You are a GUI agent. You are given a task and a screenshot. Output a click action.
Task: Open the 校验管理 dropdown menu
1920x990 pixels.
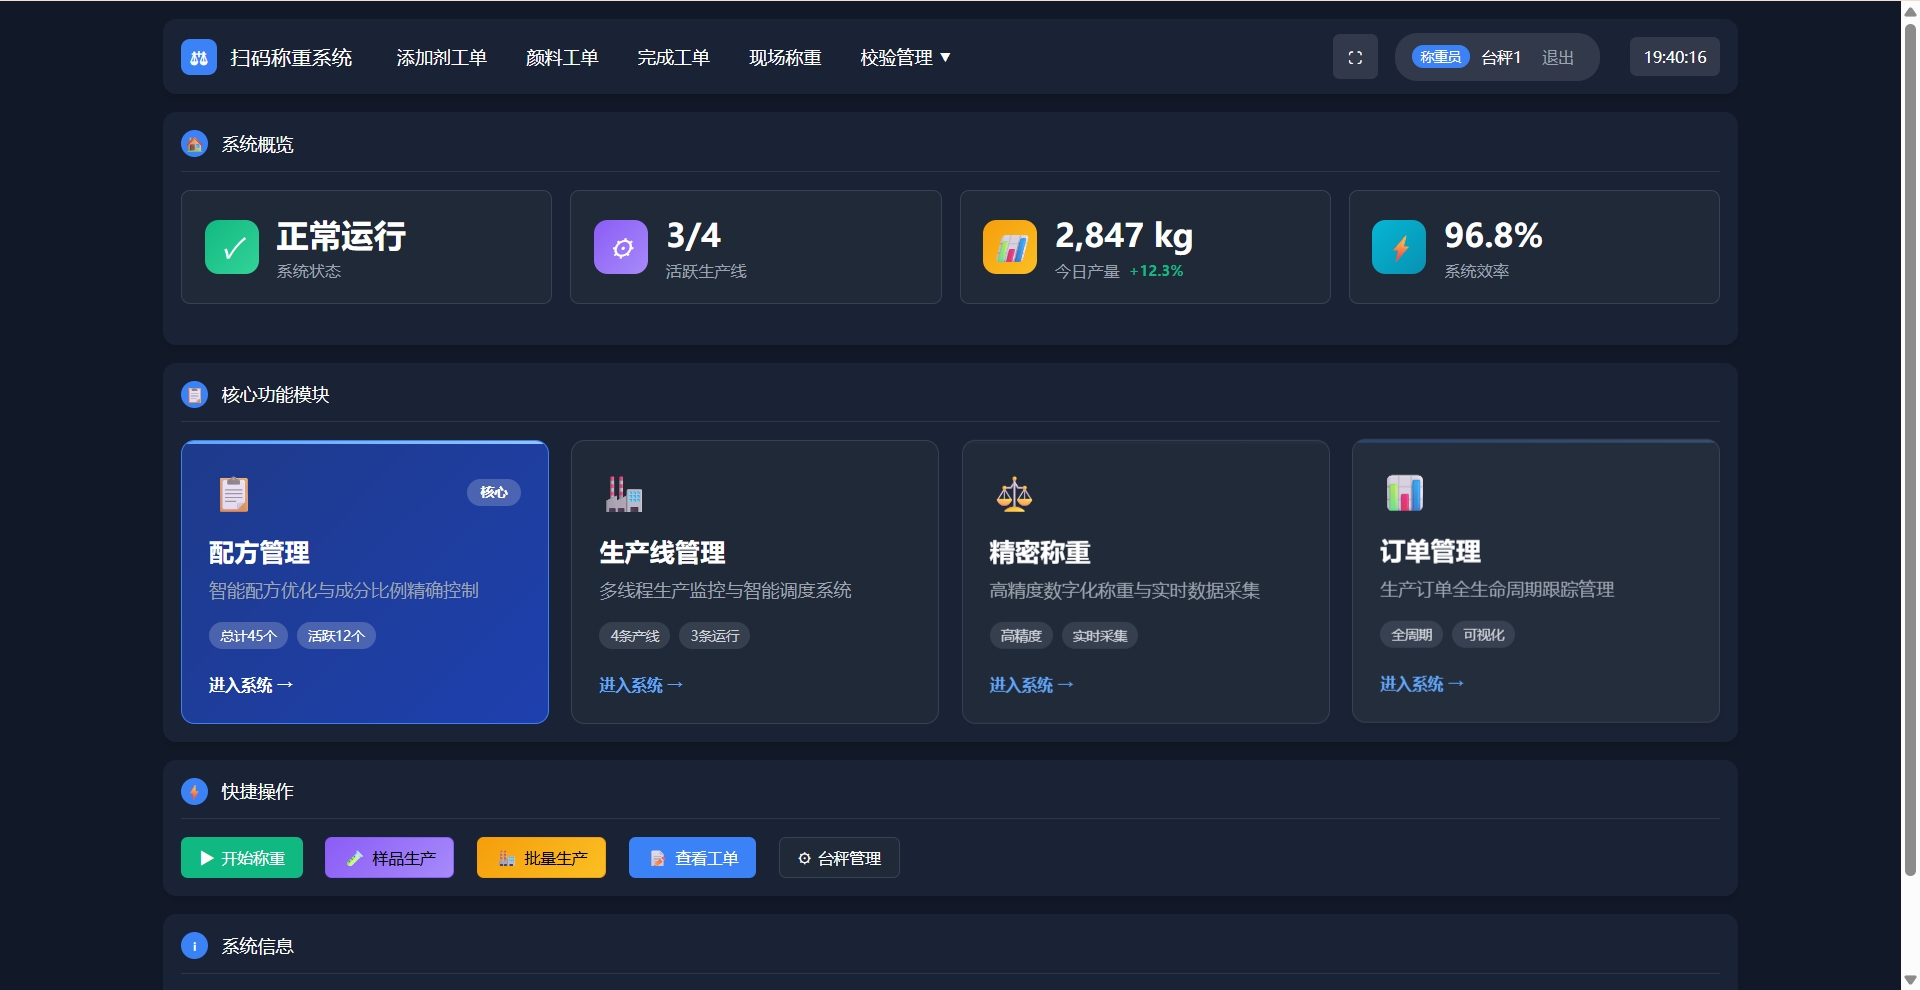pyautogui.click(x=902, y=57)
